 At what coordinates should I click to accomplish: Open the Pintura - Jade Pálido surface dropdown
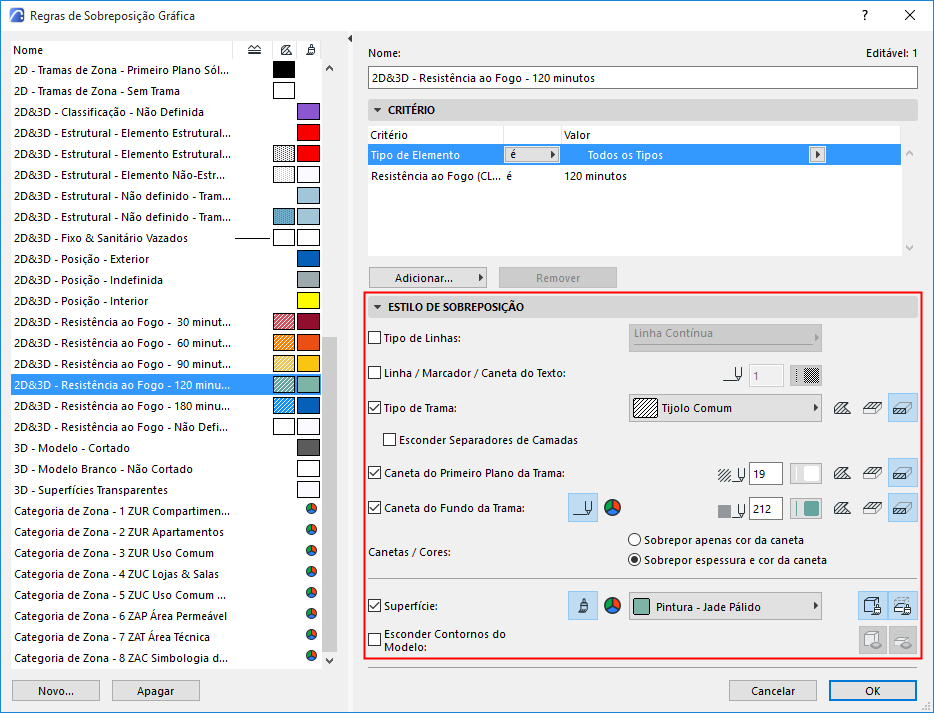725,607
